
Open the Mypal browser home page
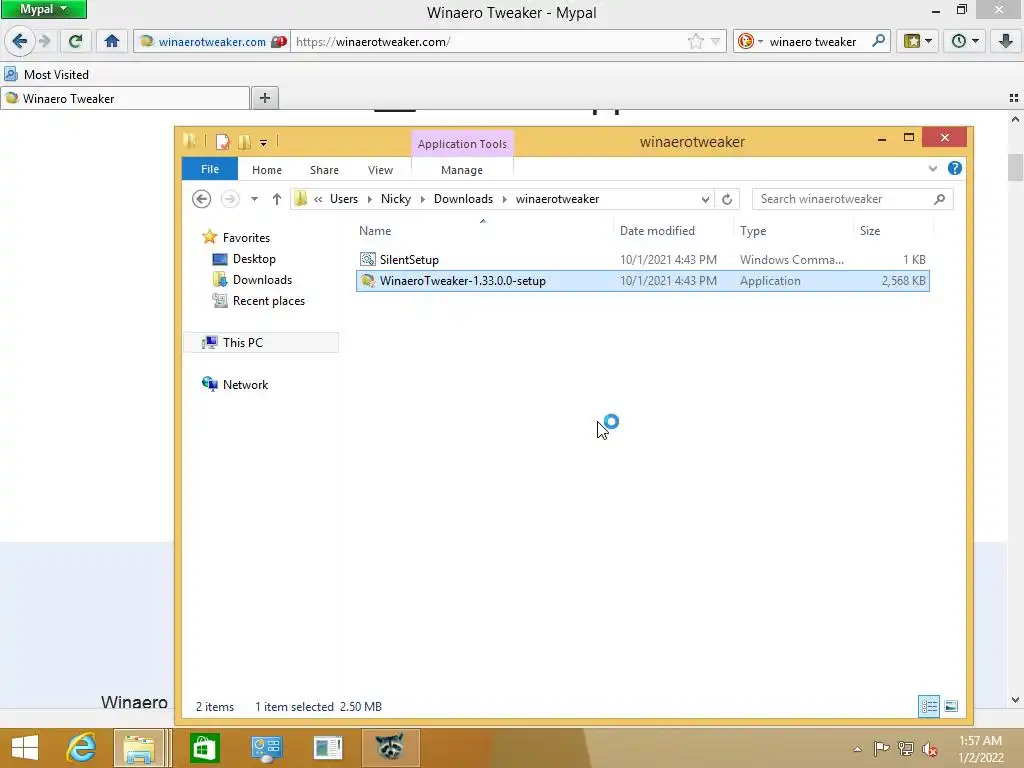point(112,42)
